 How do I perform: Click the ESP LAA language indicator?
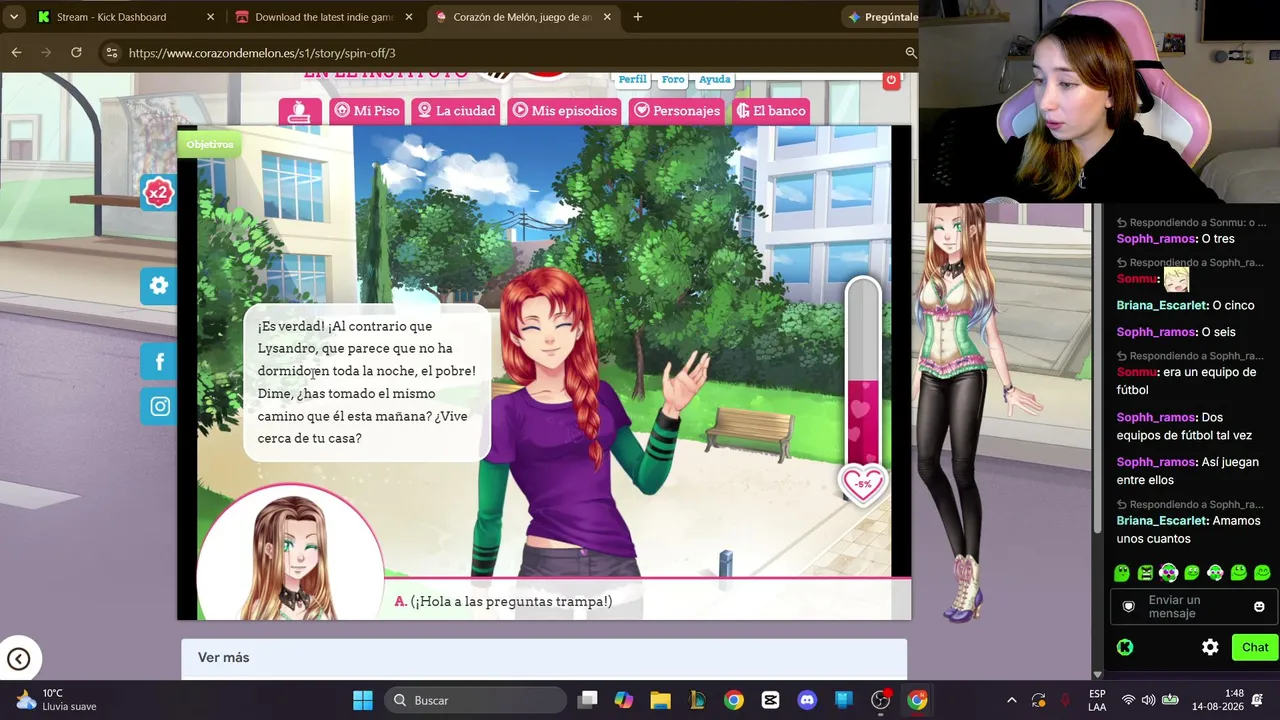(1097, 700)
